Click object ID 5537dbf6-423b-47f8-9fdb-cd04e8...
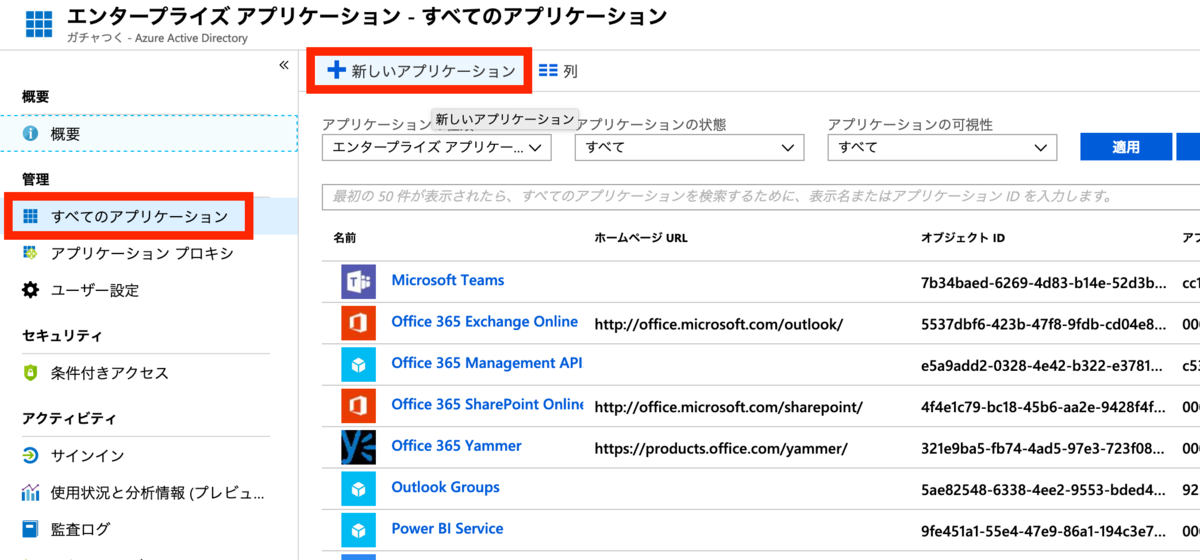Viewport: 1200px width, 560px height. click(x=1043, y=325)
